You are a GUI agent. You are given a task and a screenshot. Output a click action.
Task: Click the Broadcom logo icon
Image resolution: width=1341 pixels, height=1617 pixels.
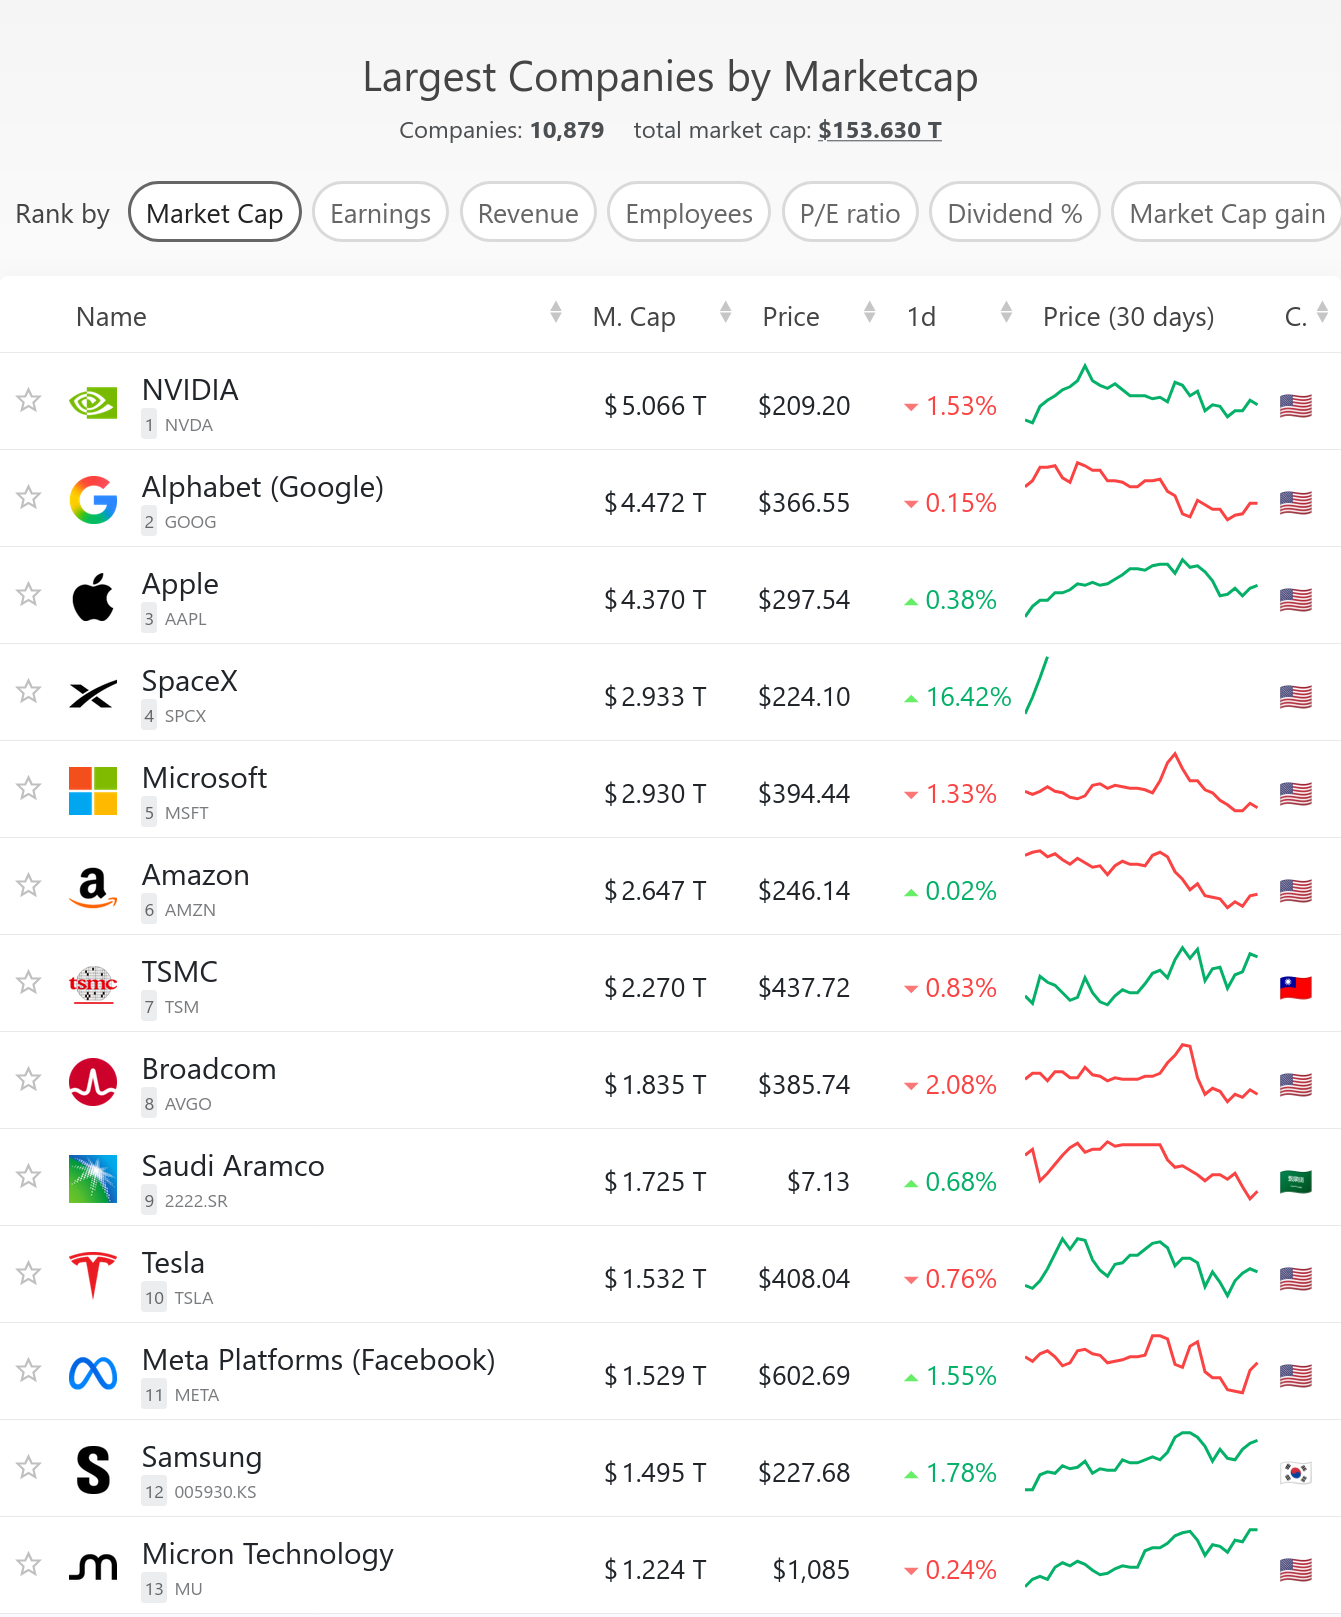coord(93,1082)
